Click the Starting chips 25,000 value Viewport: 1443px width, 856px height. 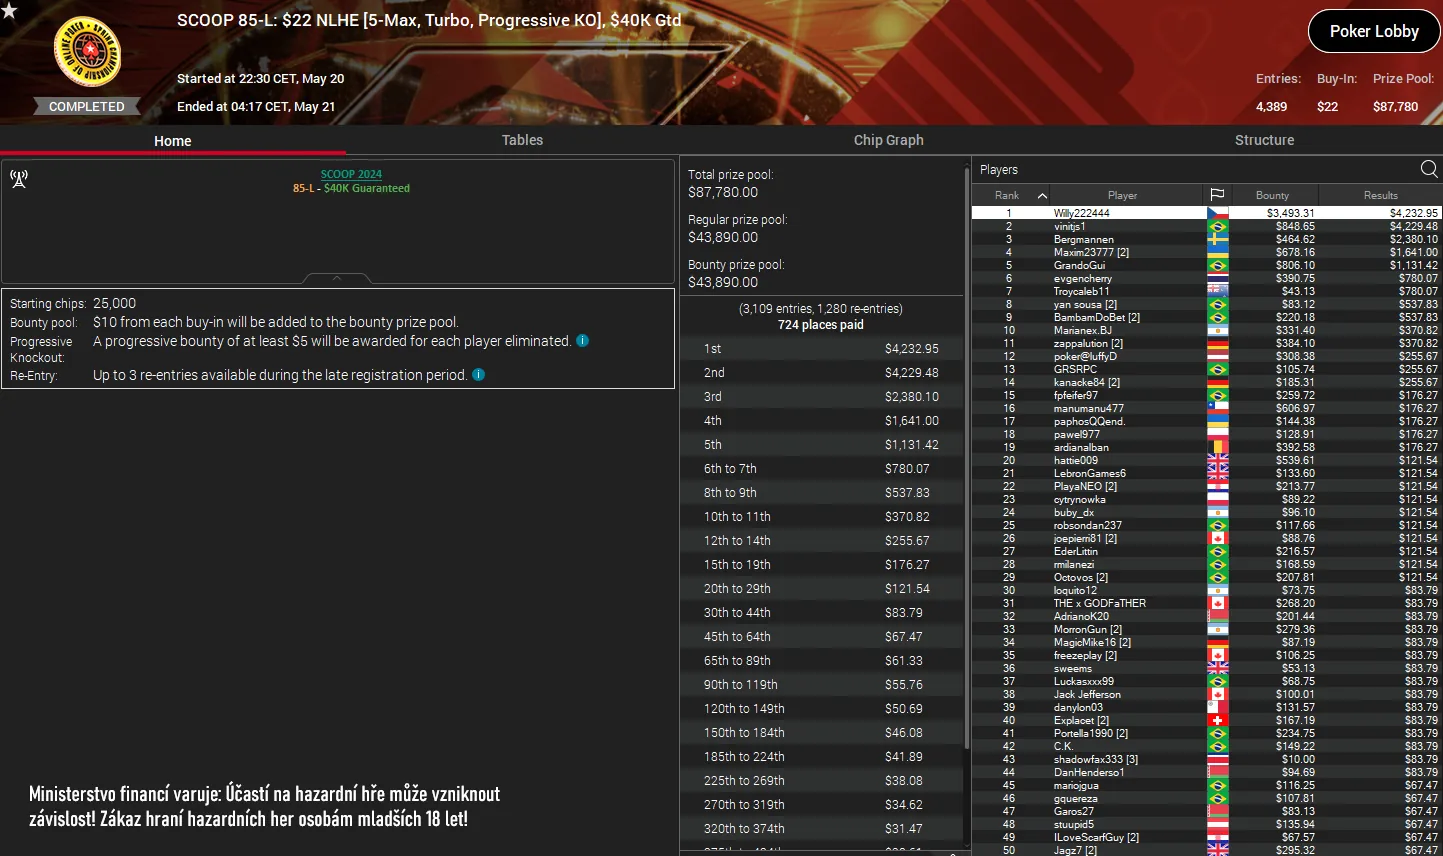[115, 303]
